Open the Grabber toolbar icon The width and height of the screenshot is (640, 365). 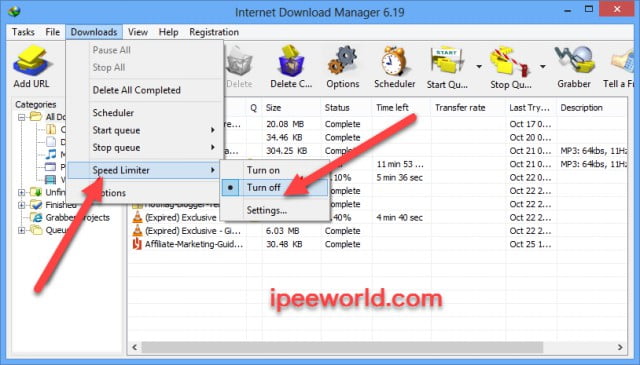tap(574, 60)
